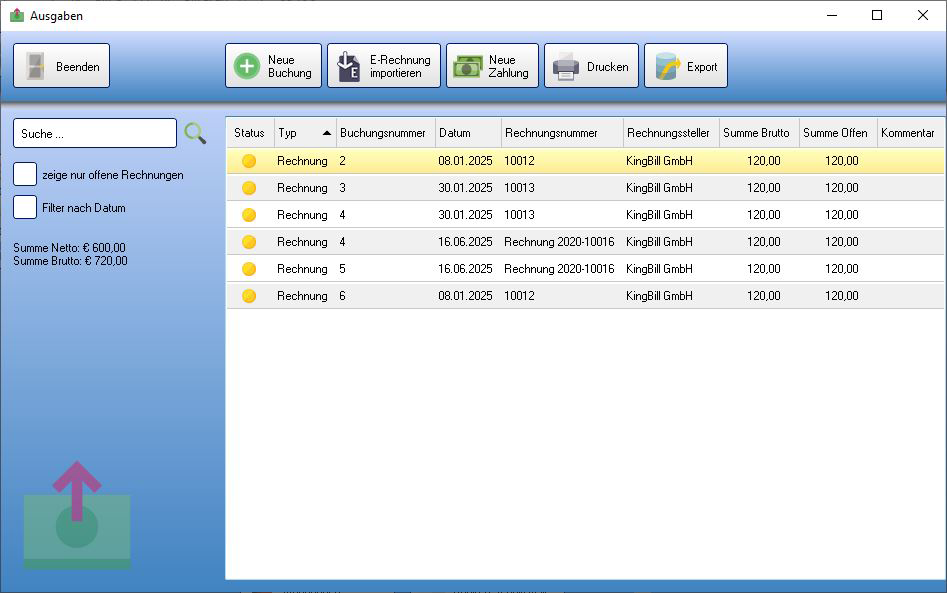Select date 08.01.2025 in booking 2 row

tap(465, 161)
